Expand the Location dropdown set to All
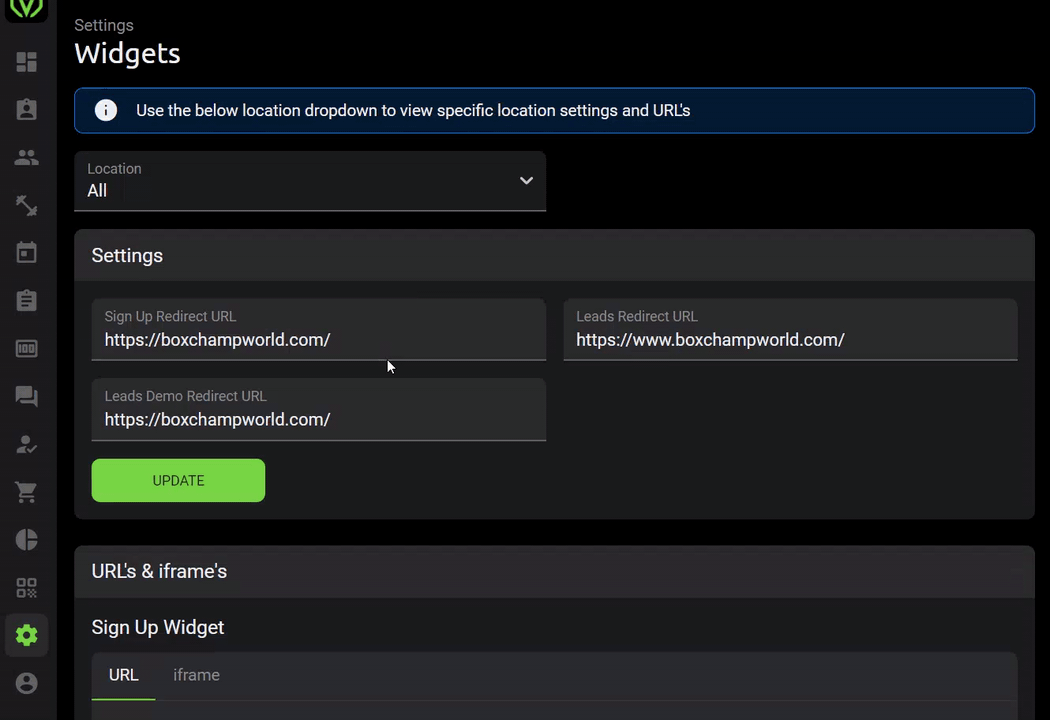 tap(310, 181)
